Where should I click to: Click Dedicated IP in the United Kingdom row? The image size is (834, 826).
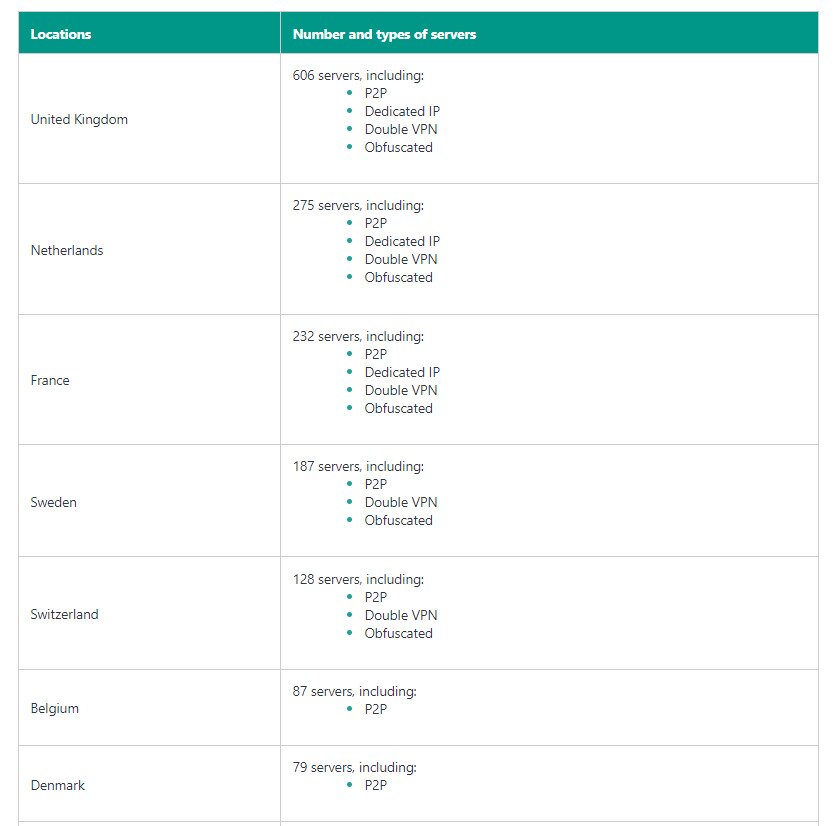pos(402,111)
